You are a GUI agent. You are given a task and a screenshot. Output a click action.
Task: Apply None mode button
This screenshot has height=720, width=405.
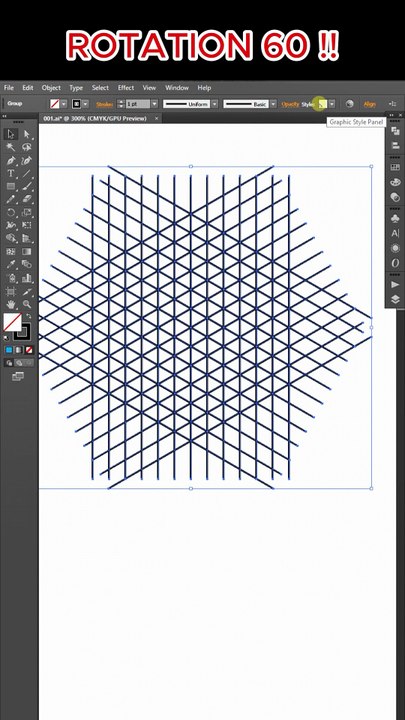(x=29, y=350)
